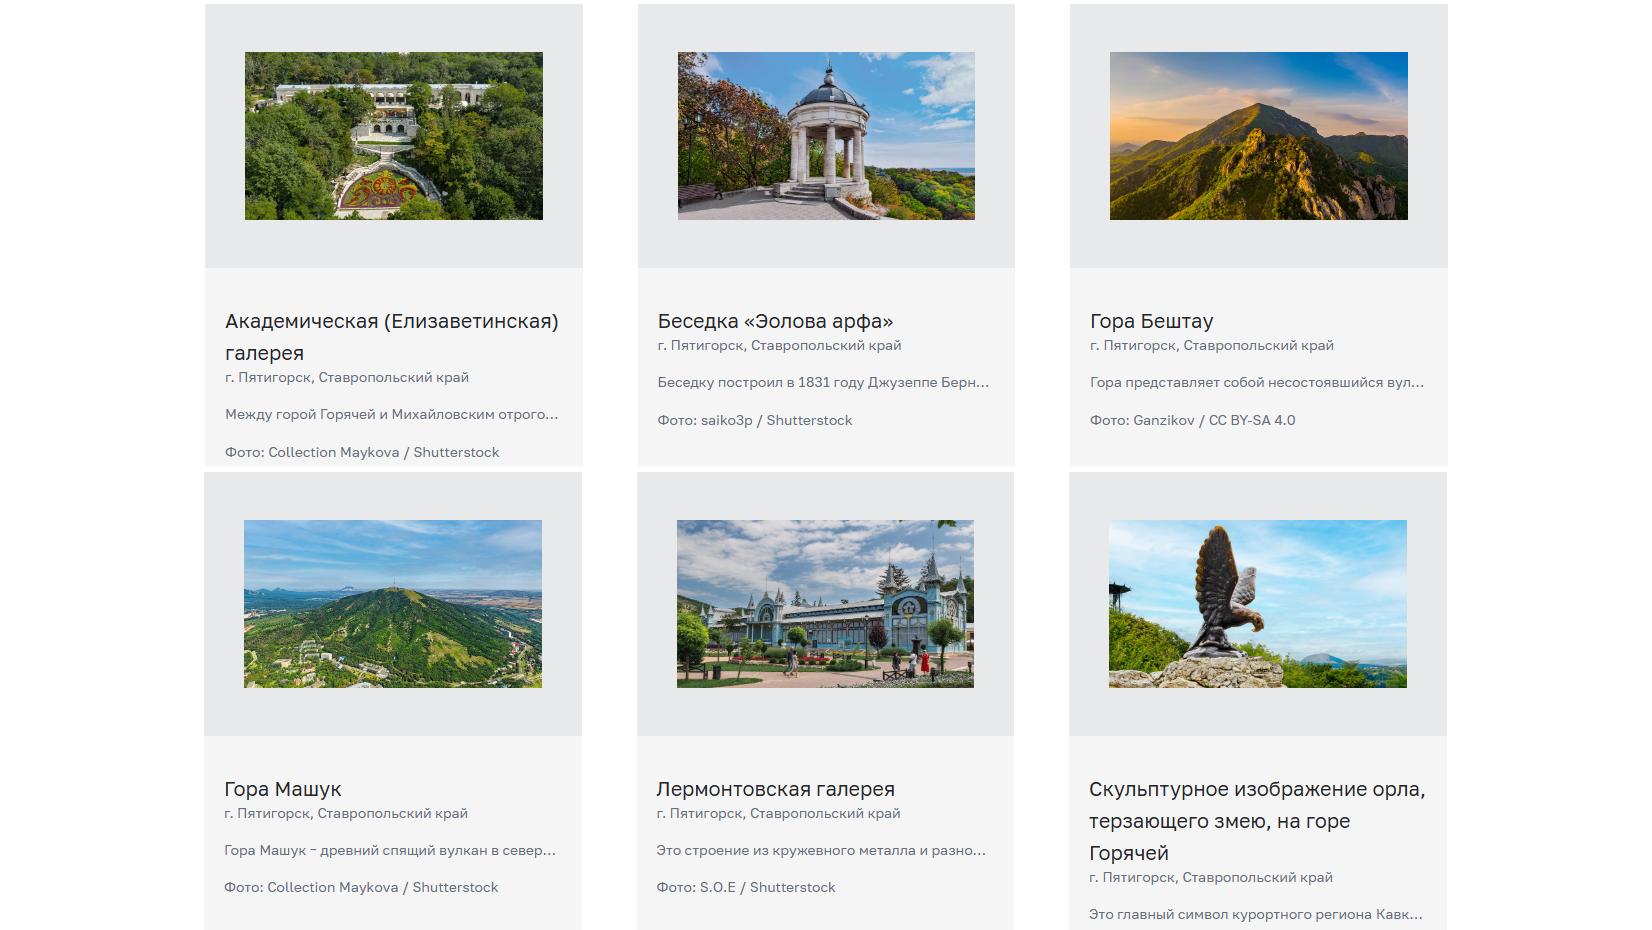
Task: Click the Lermontov gallery building photo
Action: point(825,601)
